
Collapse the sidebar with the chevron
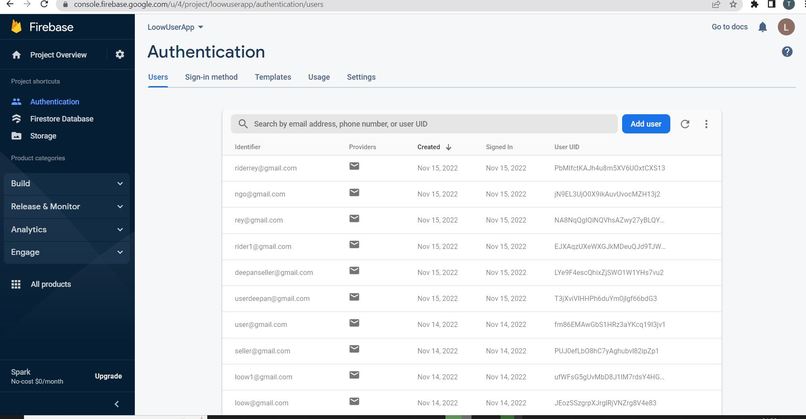click(117, 404)
